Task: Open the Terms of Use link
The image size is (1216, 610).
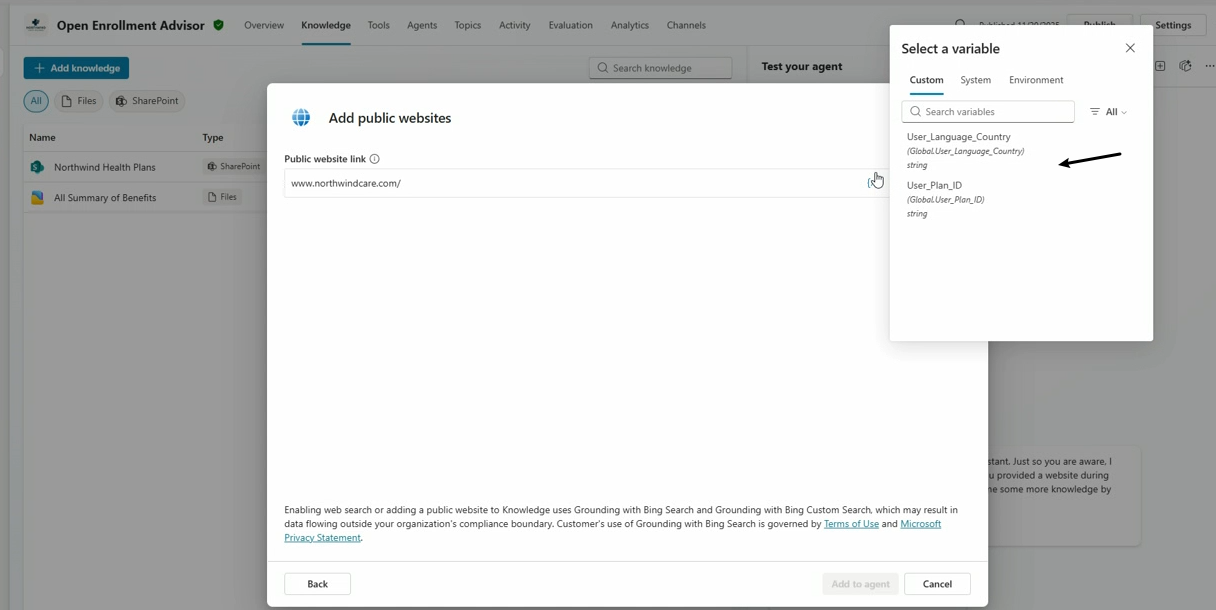Action: coord(851,524)
